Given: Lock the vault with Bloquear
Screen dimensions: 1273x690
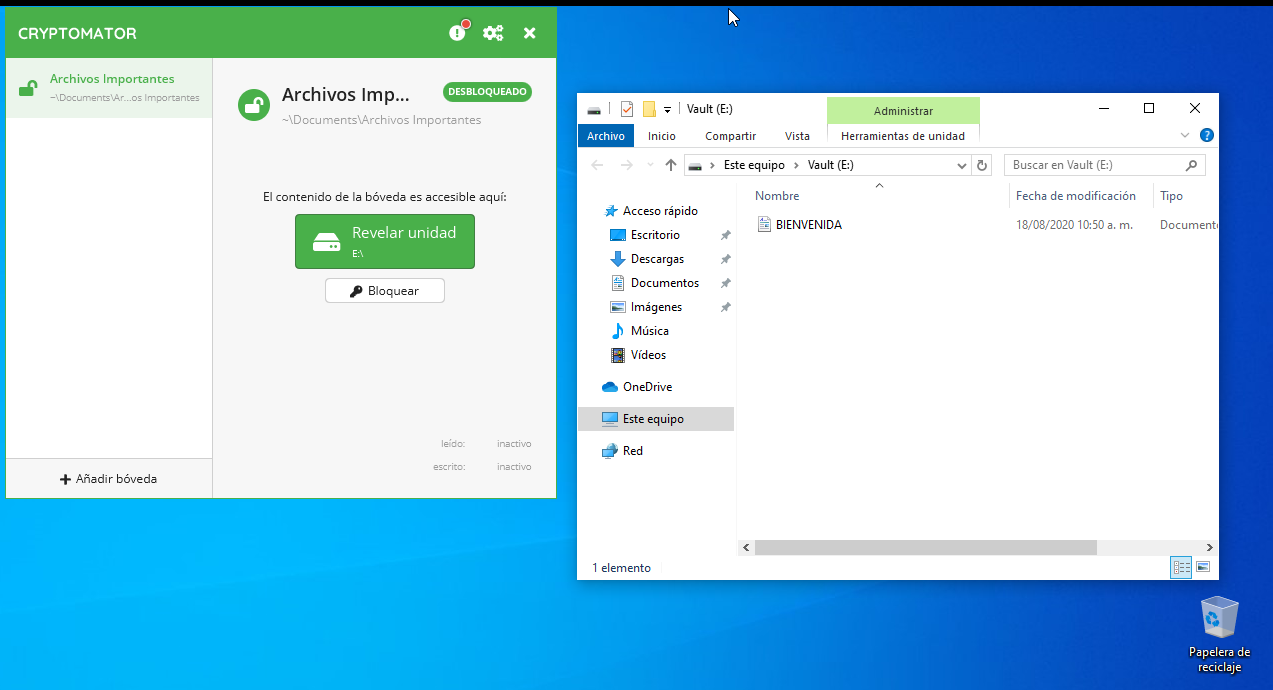Looking at the screenshot, I should coord(385,291).
